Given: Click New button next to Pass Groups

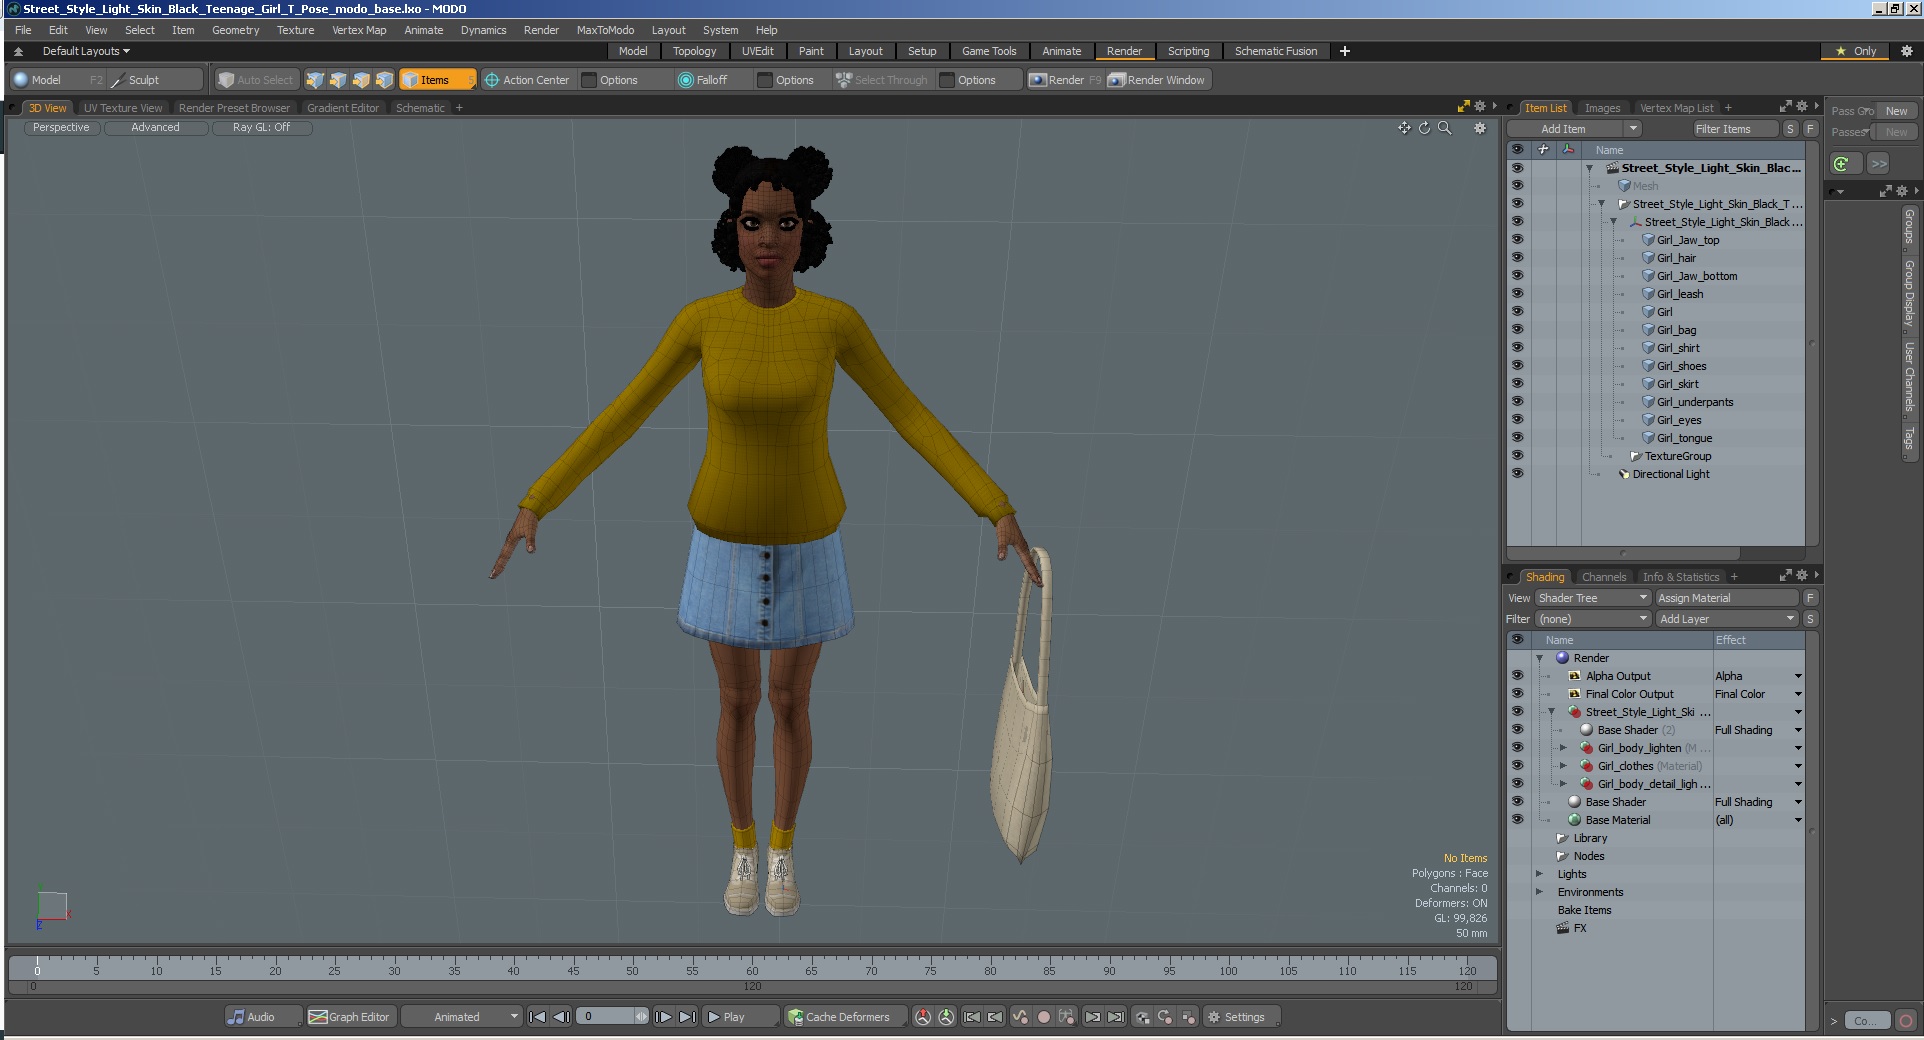Looking at the screenshot, I should pyautogui.click(x=1896, y=111).
